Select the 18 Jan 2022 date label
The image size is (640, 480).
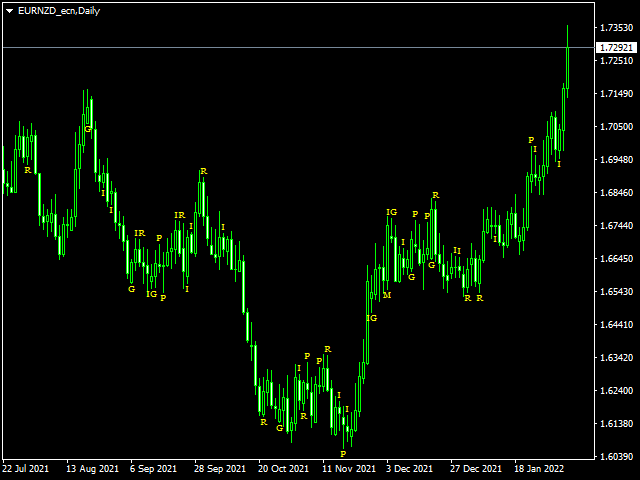click(538, 469)
